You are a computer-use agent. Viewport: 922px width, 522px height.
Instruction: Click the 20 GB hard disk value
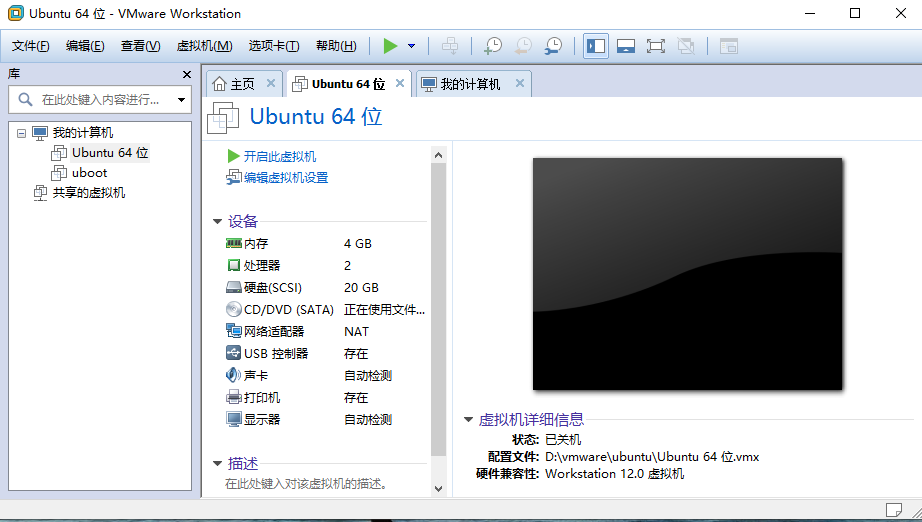click(361, 287)
